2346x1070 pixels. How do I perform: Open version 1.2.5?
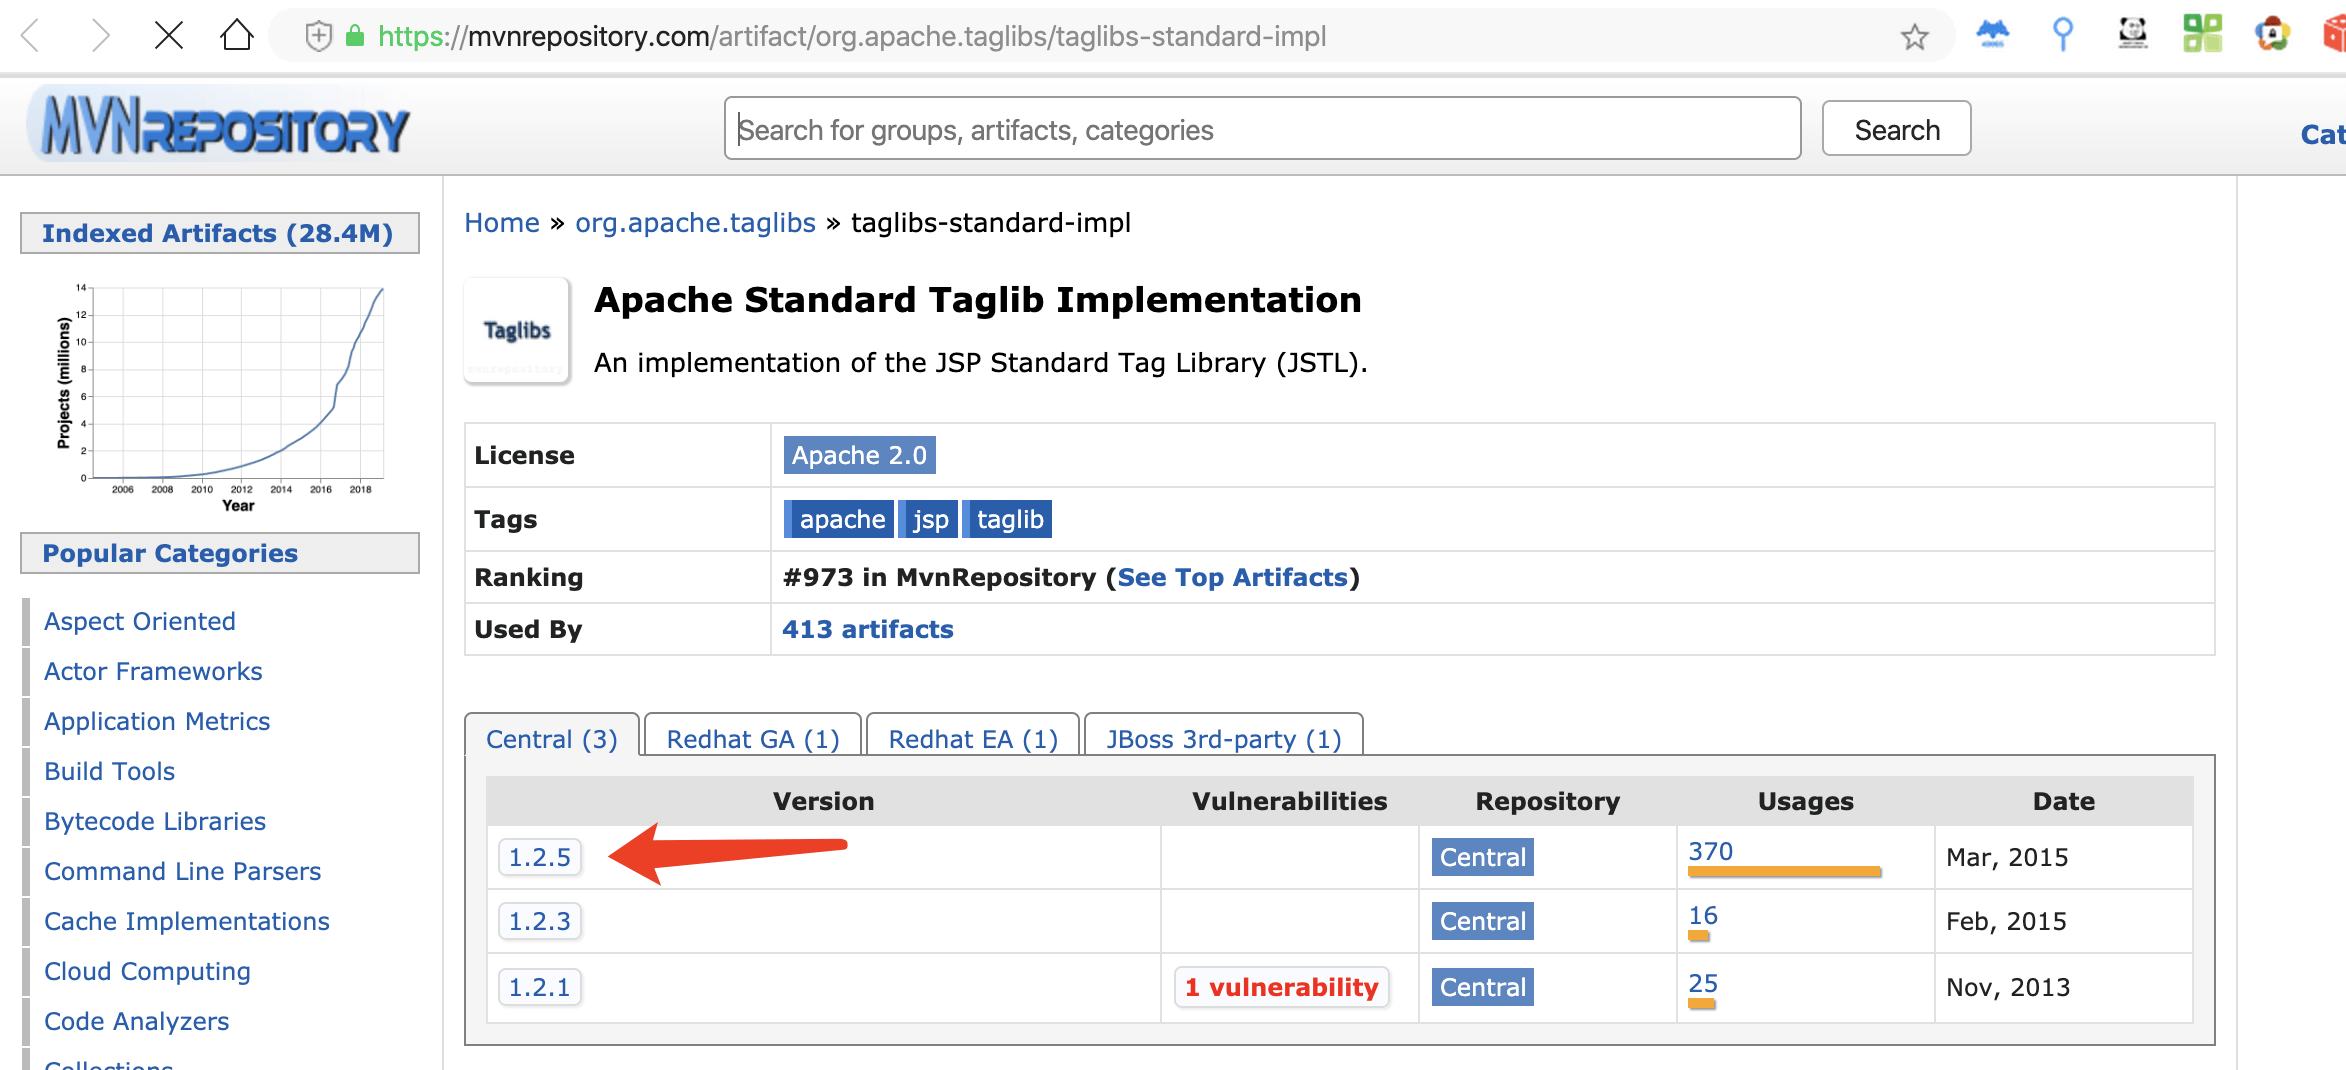click(539, 857)
